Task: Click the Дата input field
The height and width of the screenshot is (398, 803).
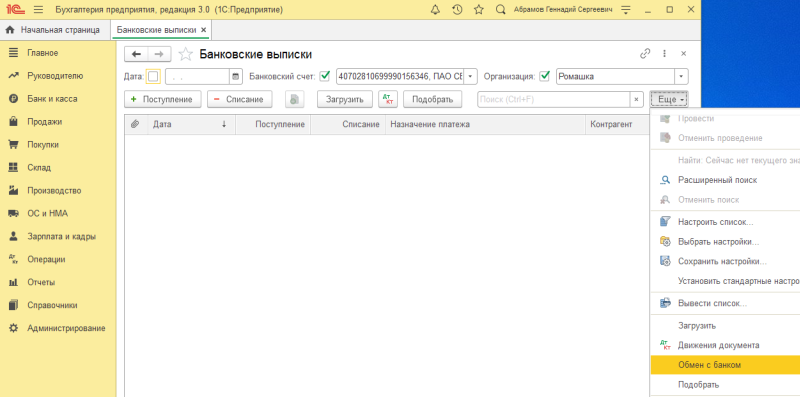Action: coord(197,77)
